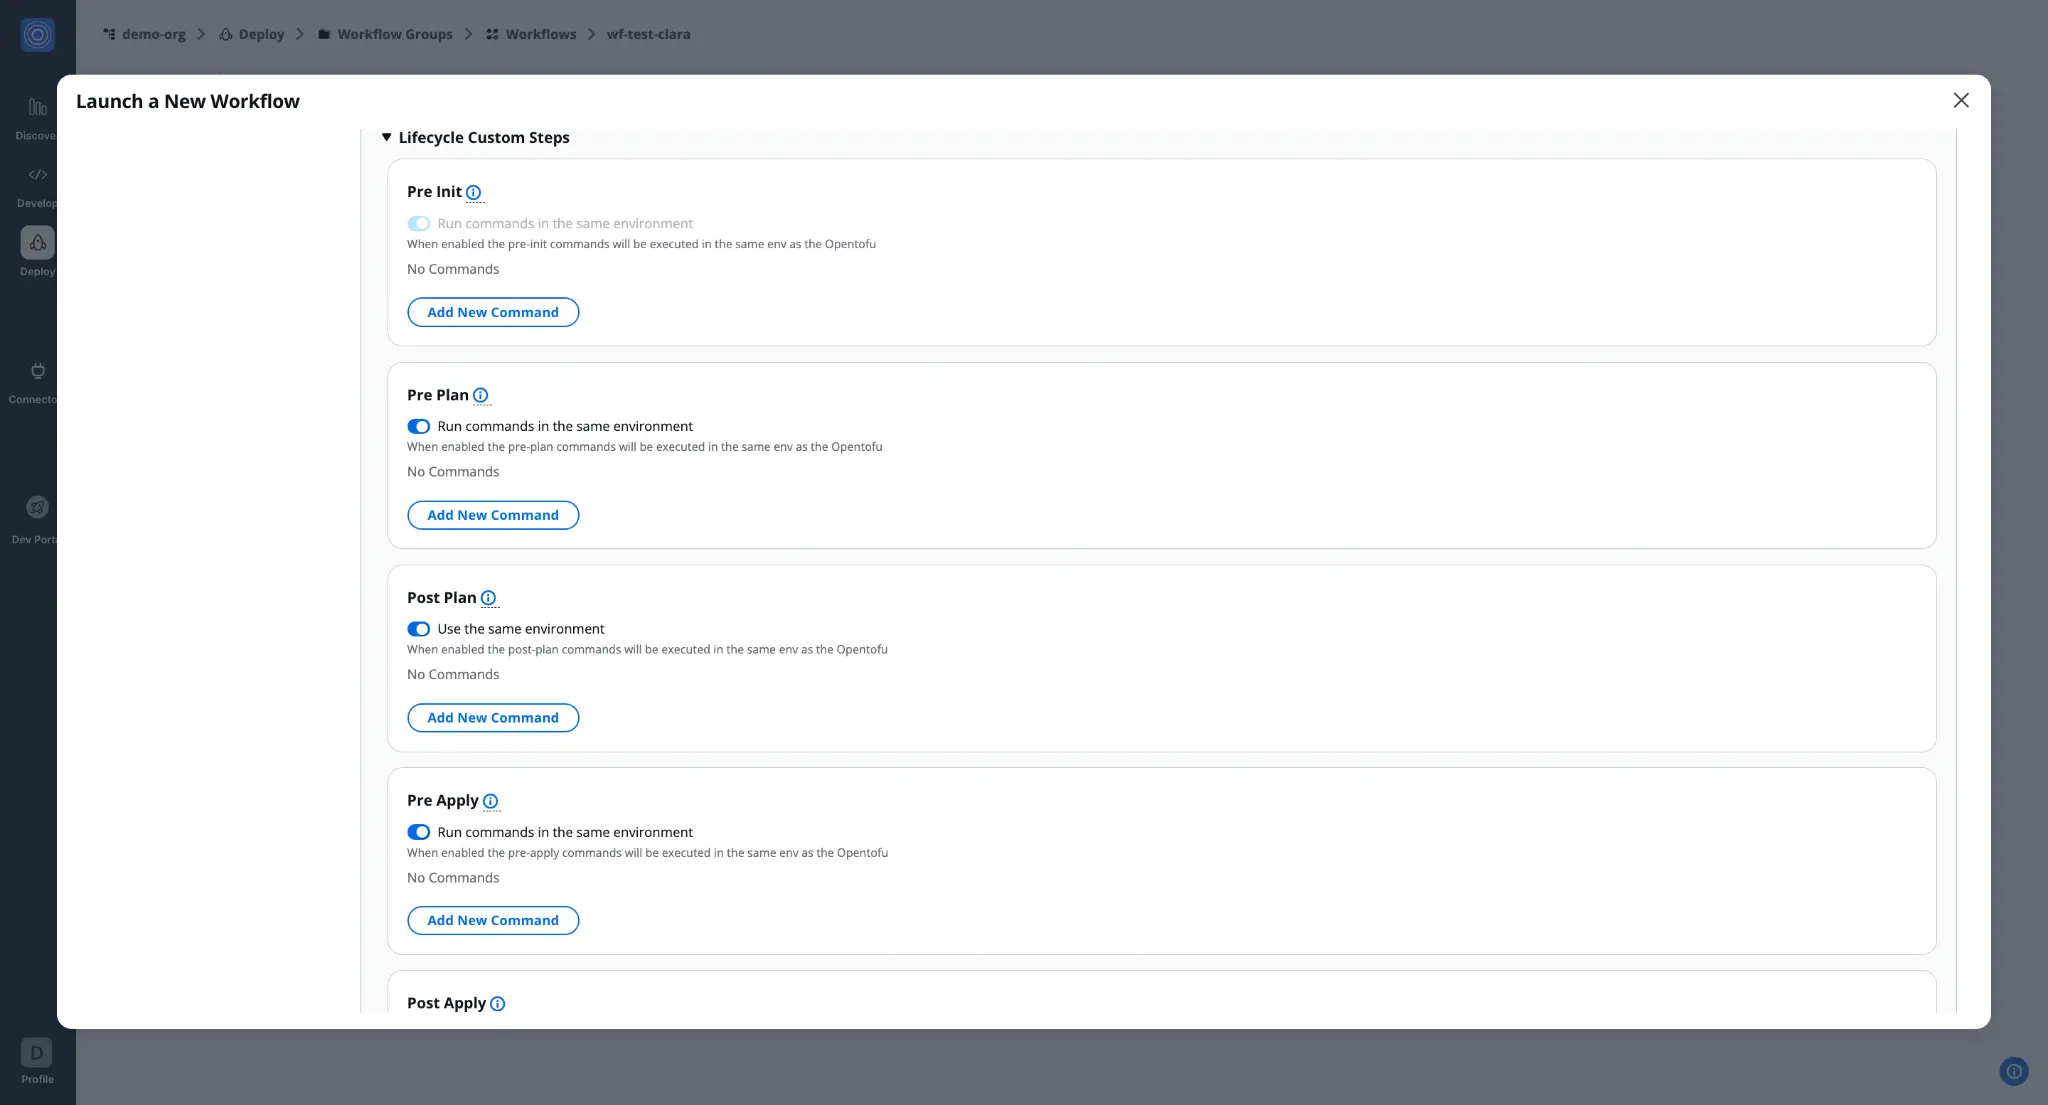This screenshot has width=2048, height=1105.
Task: Toggle Post Plan use same environment switch
Action: click(x=418, y=629)
